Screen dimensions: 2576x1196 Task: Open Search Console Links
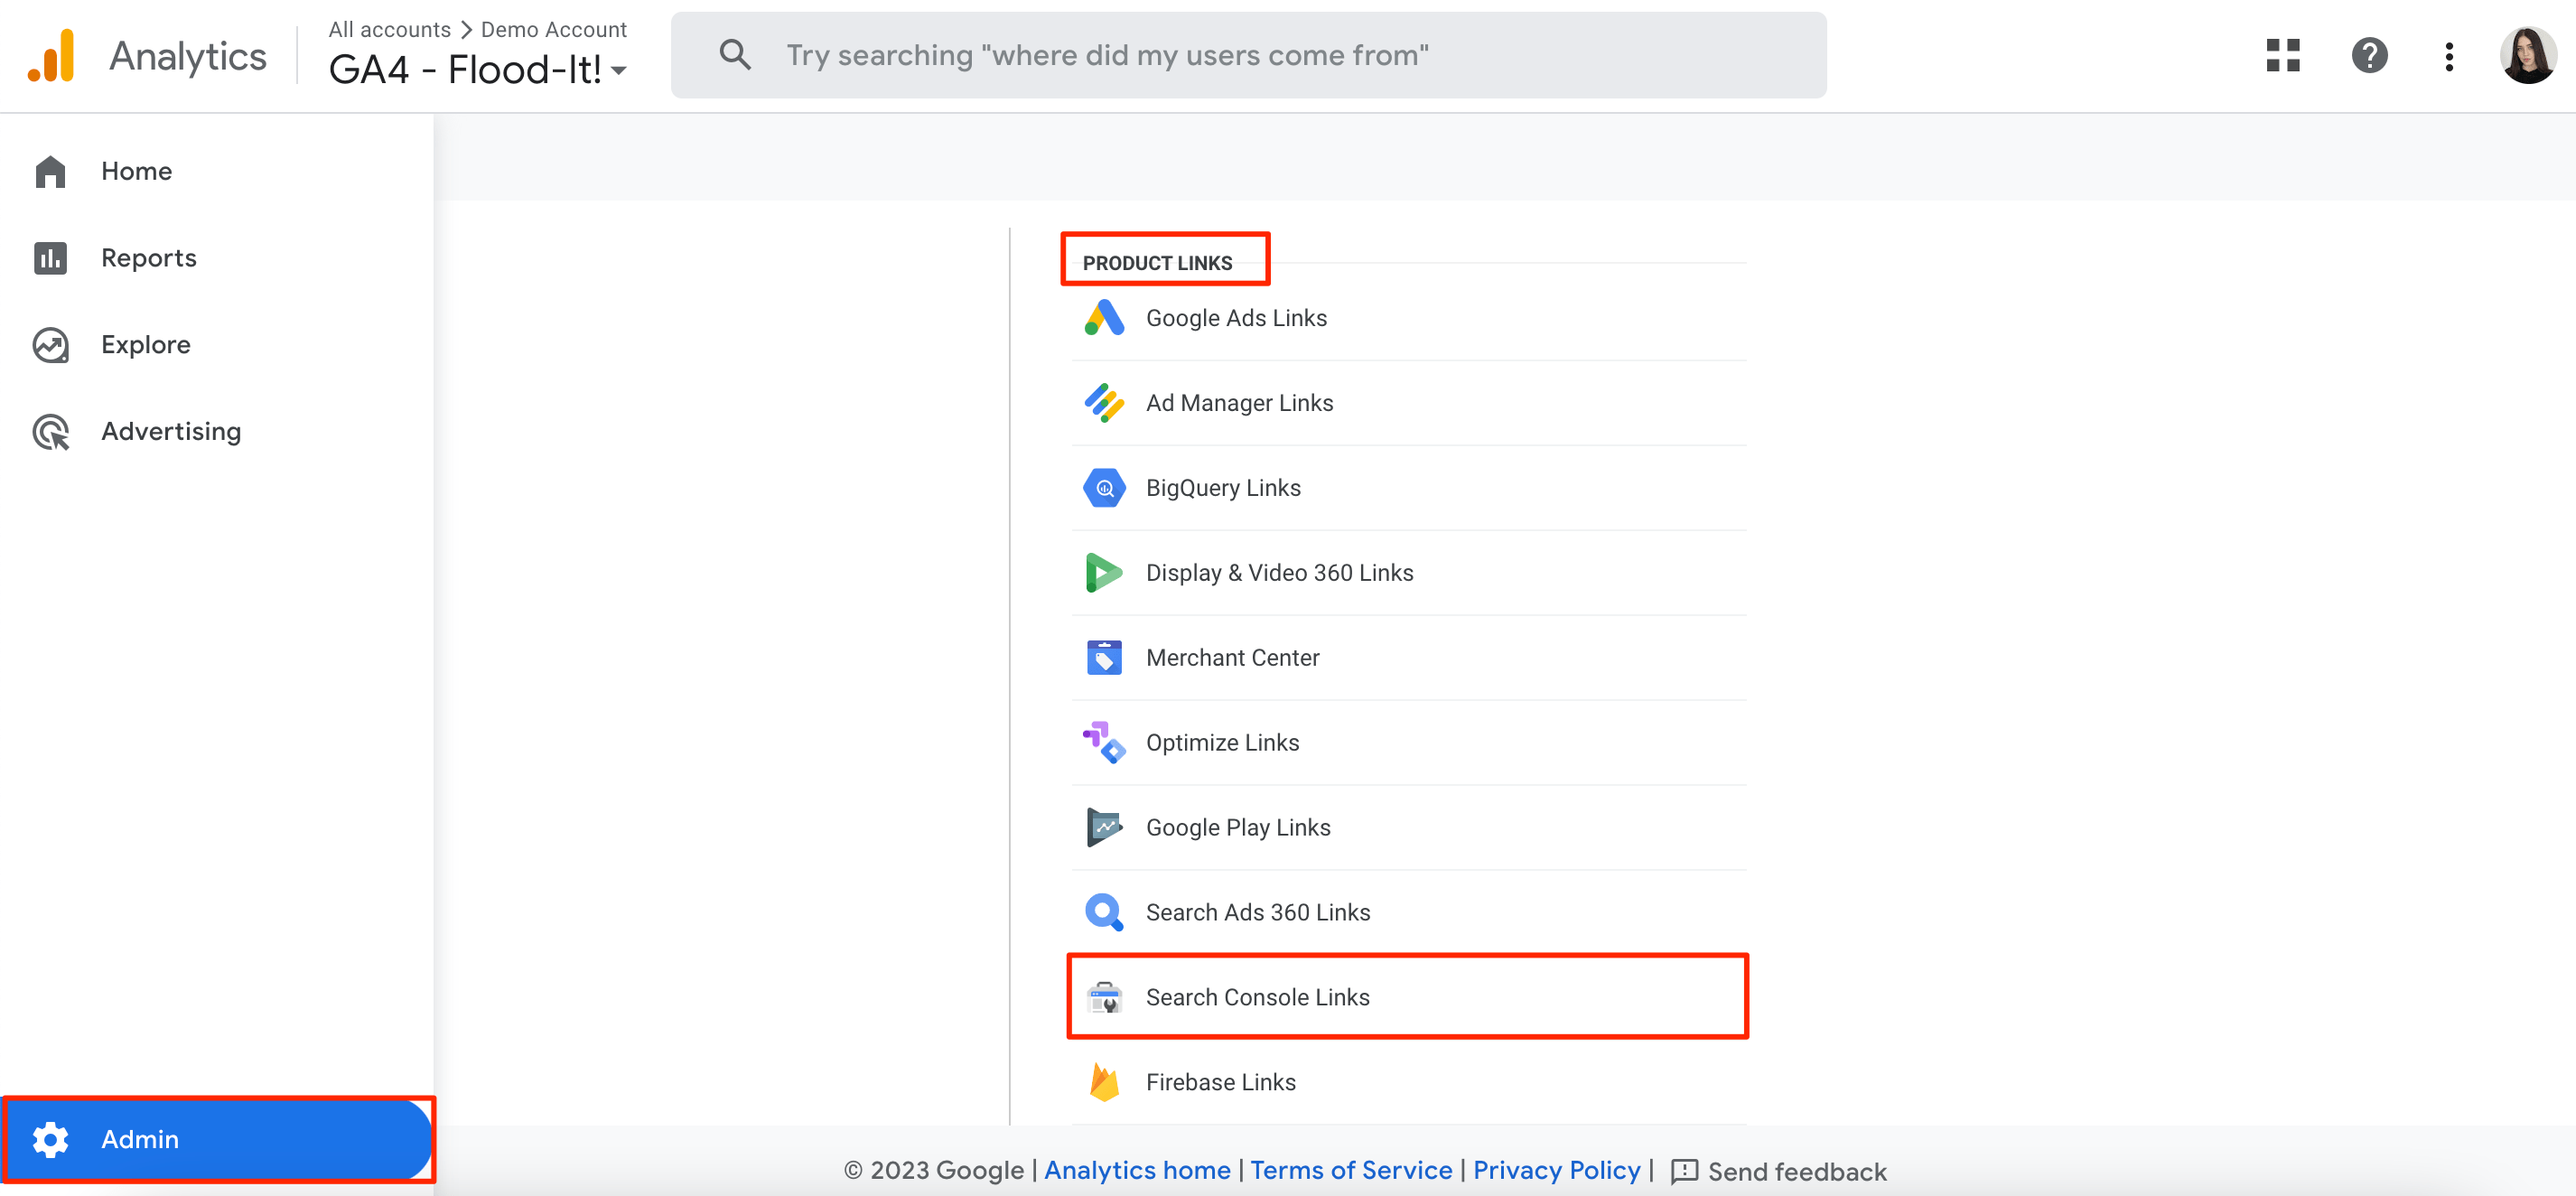tap(1409, 998)
